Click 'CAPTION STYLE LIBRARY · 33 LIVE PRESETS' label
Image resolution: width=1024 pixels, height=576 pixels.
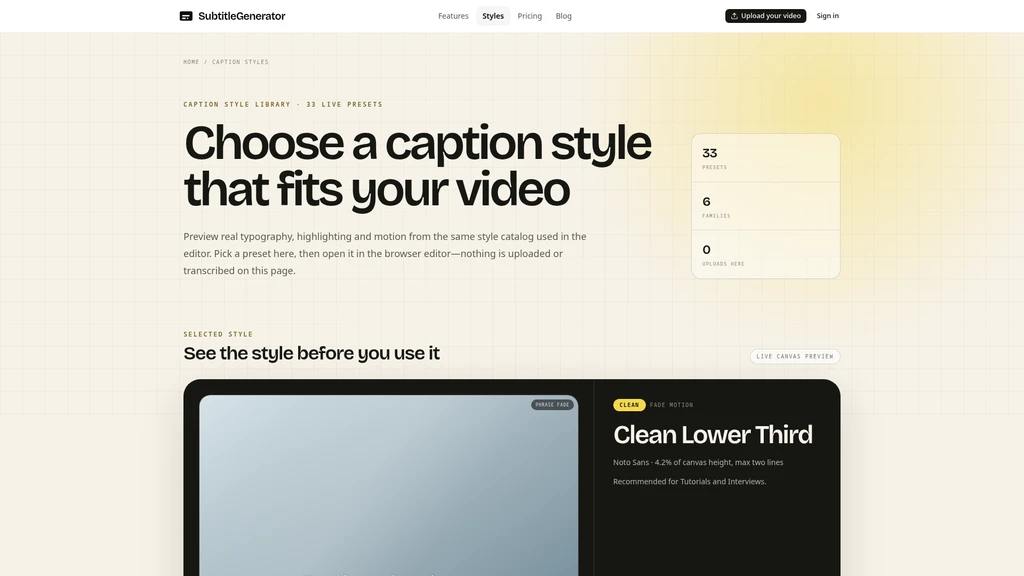point(283,104)
